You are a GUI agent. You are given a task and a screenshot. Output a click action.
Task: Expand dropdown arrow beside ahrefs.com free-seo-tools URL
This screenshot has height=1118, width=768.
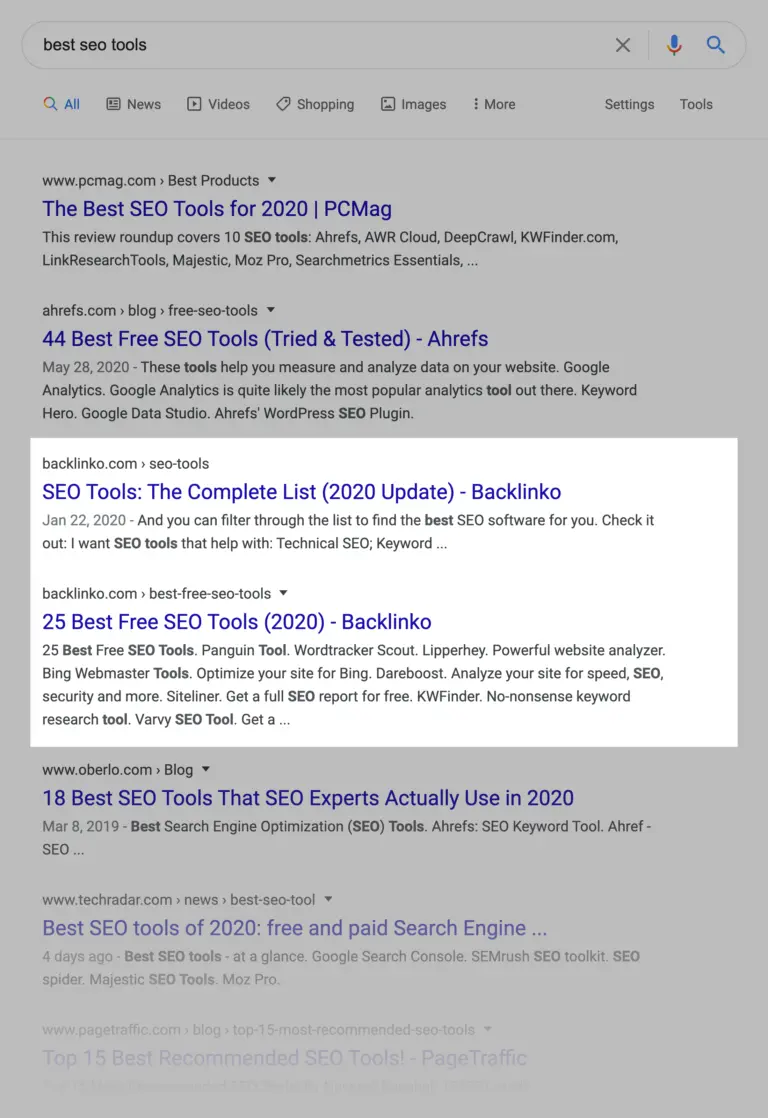(270, 311)
